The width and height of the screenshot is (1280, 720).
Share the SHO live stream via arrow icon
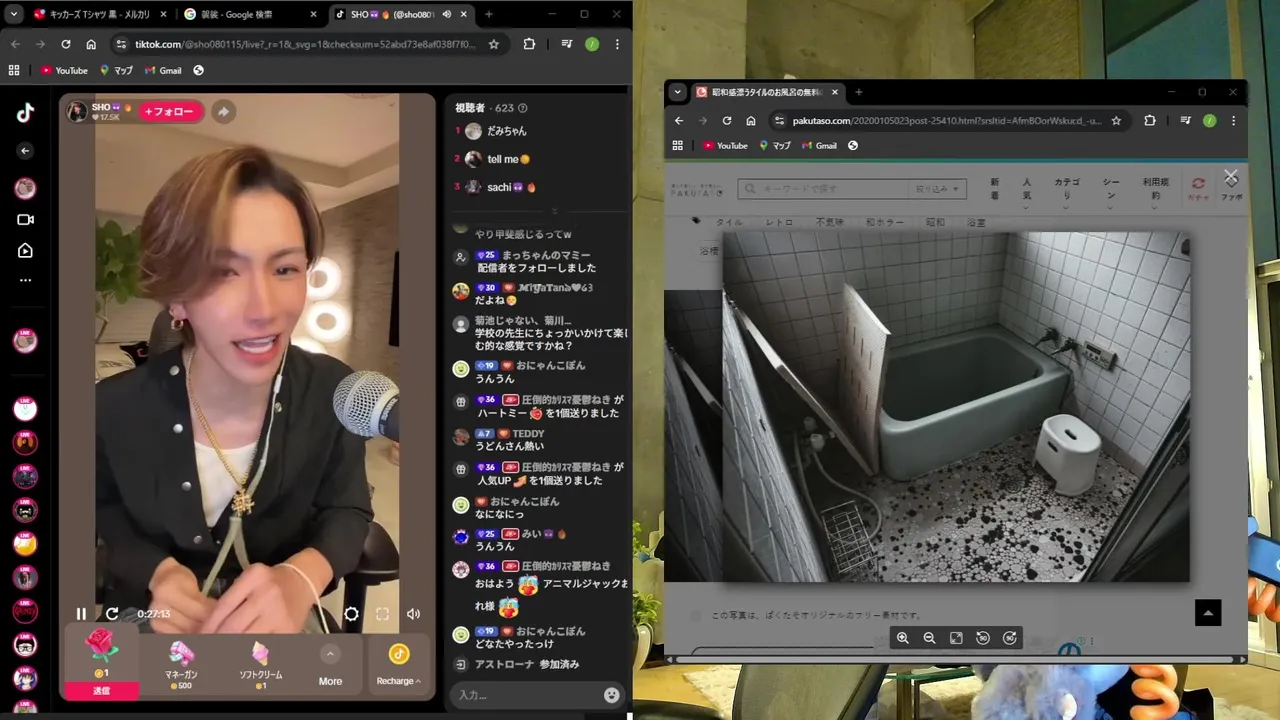click(x=223, y=112)
